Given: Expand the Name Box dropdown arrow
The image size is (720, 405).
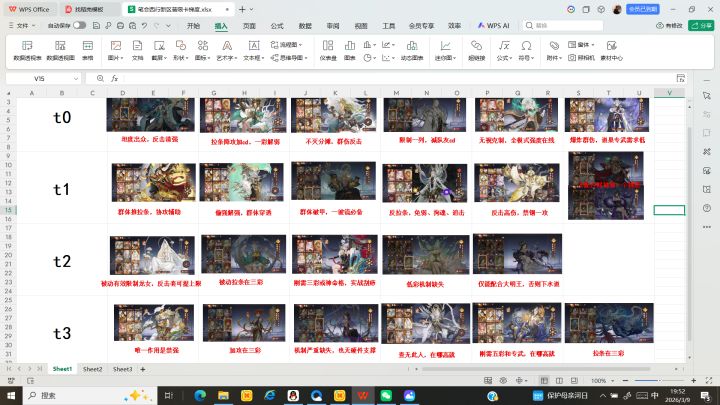Looking at the screenshot, I should (x=76, y=79).
